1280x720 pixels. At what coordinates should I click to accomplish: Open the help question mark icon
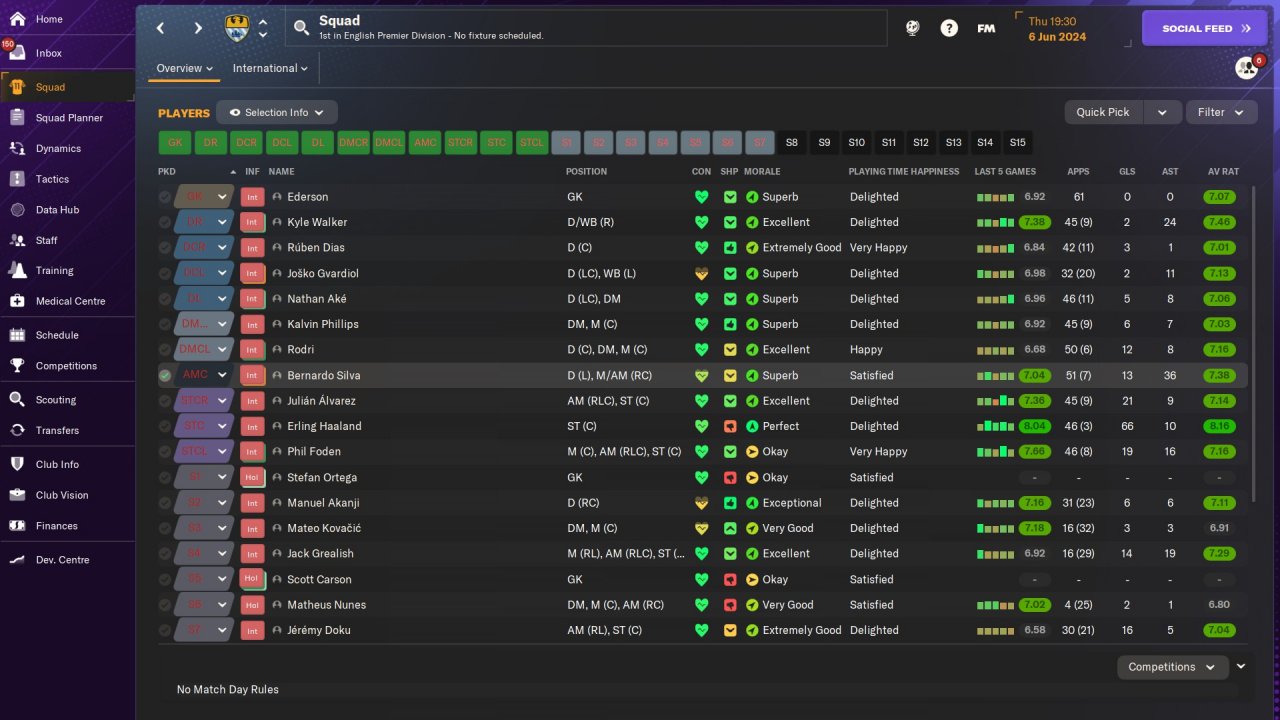tap(949, 28)
